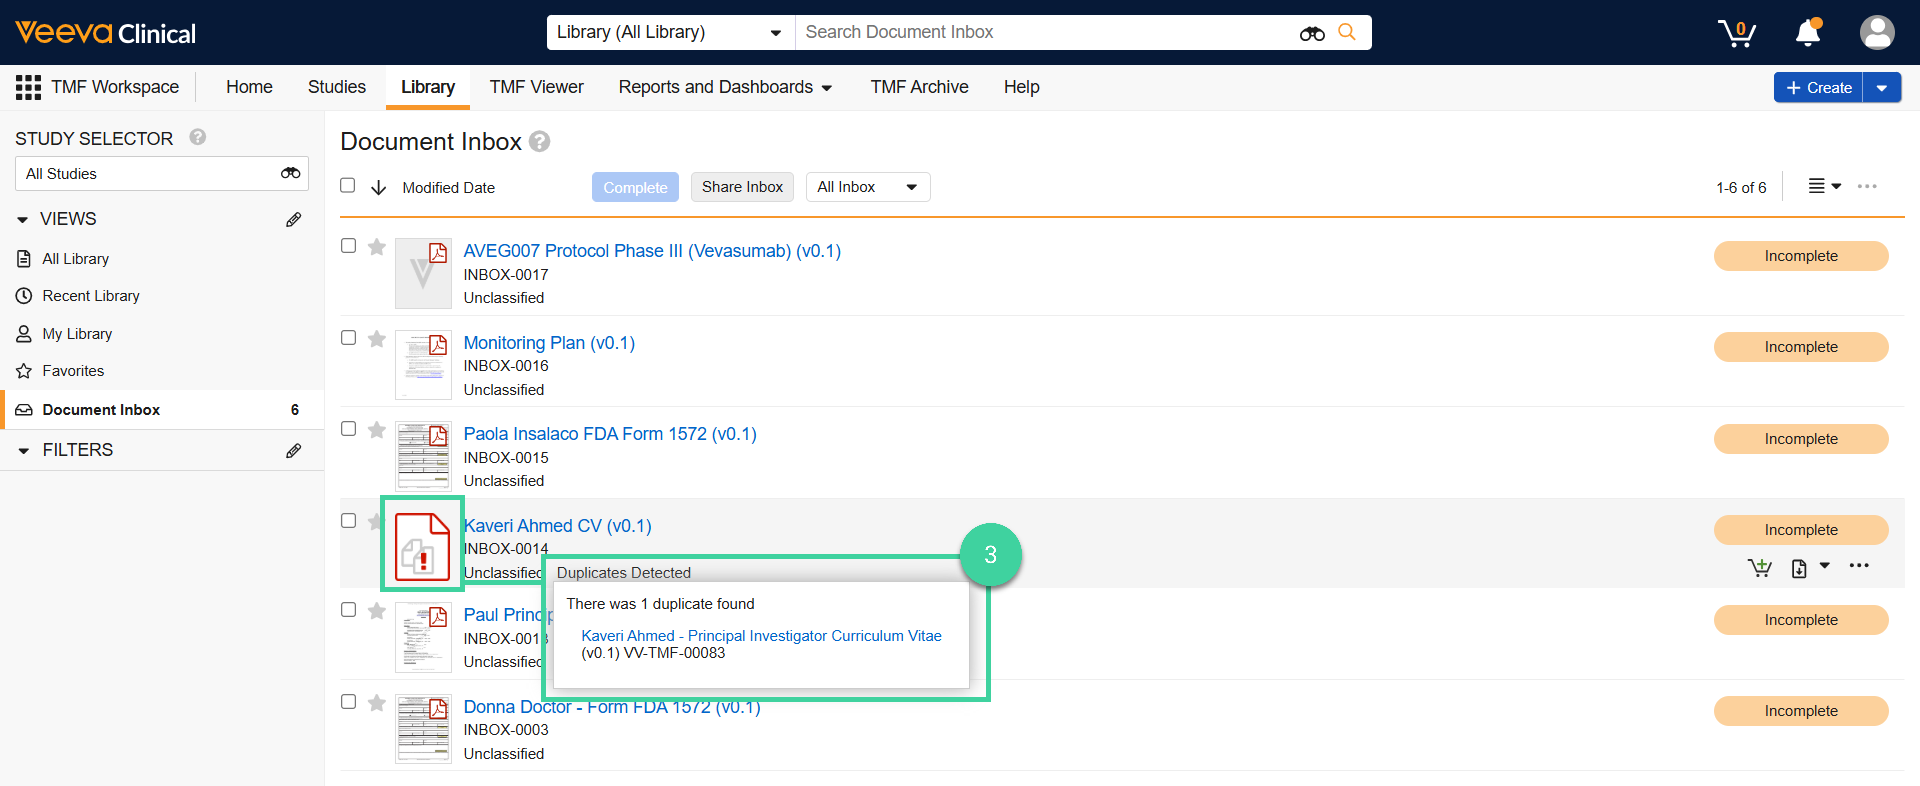
Task: Collapse the VIEWS section
Action: pyautogui.click(x=23, y=219)
